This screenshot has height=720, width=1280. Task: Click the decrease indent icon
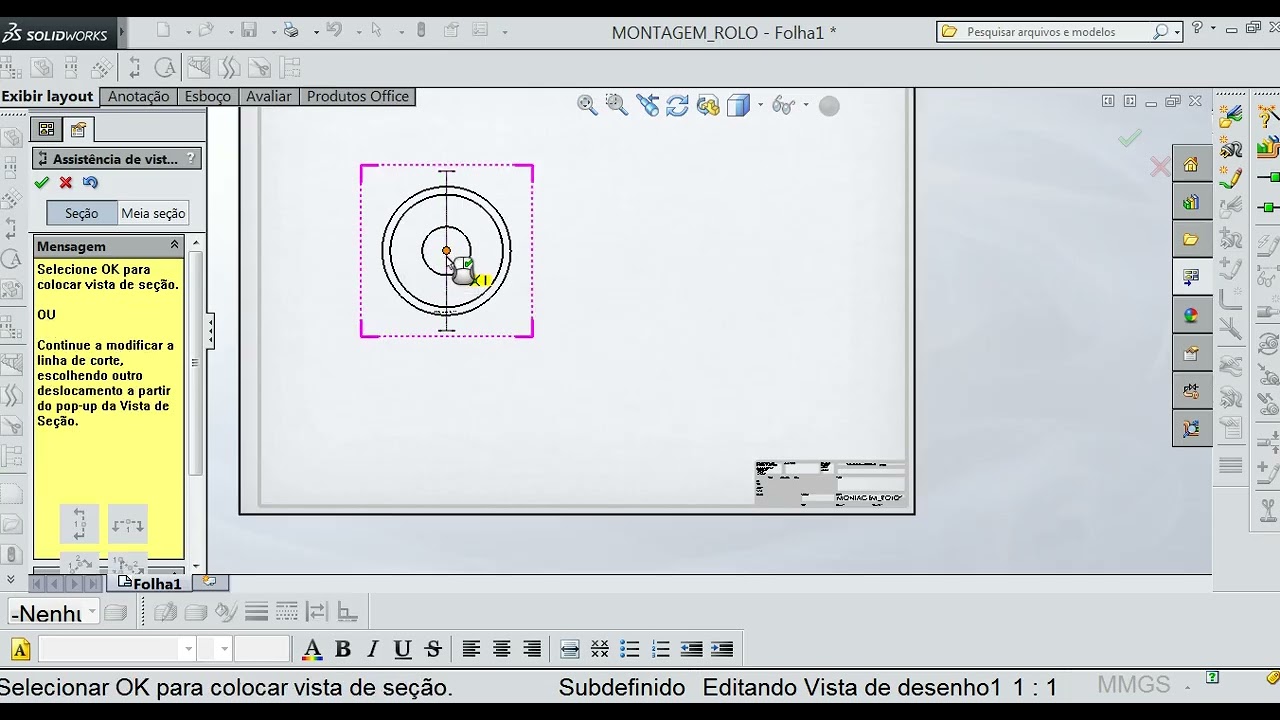(x=691, y=650)
